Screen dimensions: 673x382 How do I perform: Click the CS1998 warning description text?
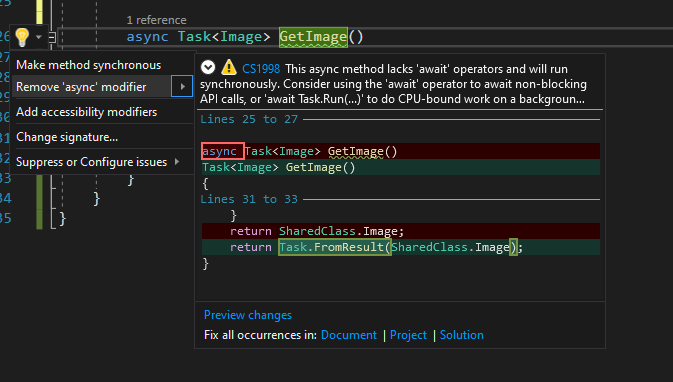pyautogui.click(x=393, y=84)
